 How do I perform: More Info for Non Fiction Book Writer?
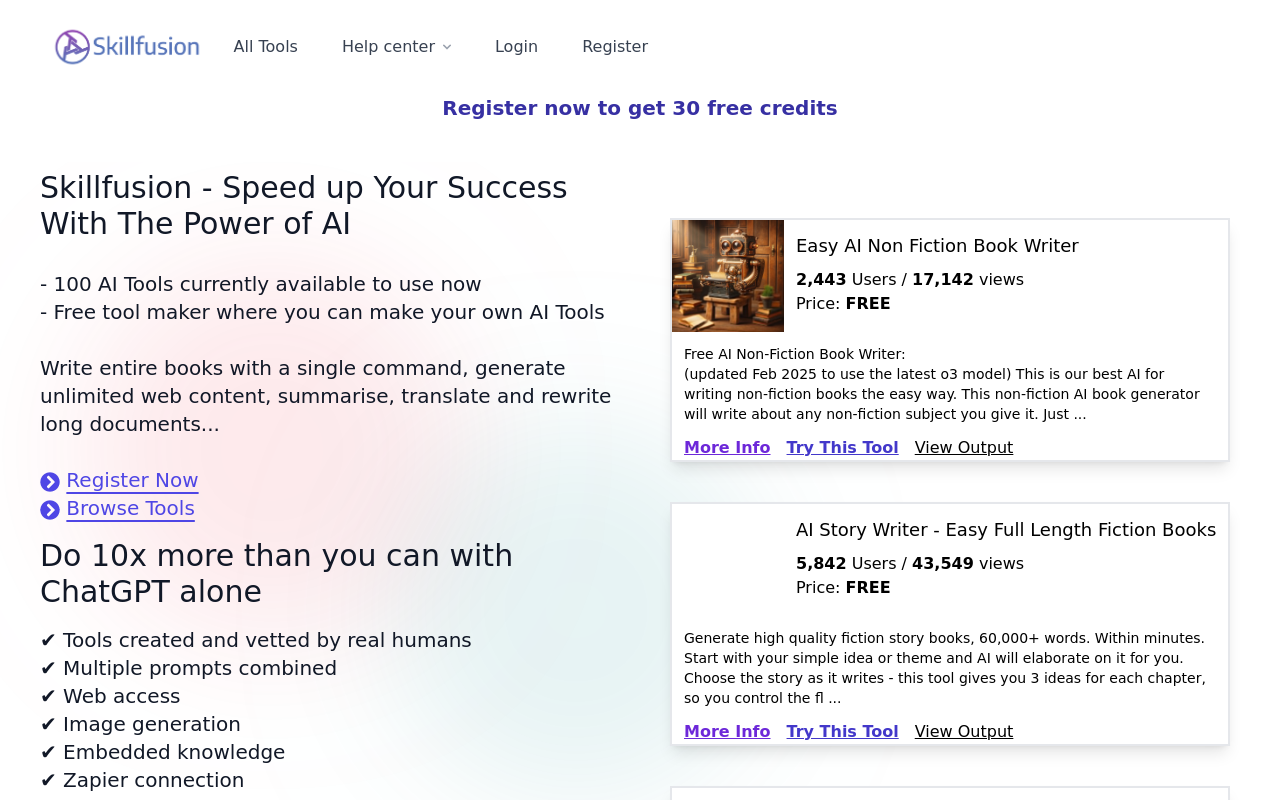(x=727, y=448)
